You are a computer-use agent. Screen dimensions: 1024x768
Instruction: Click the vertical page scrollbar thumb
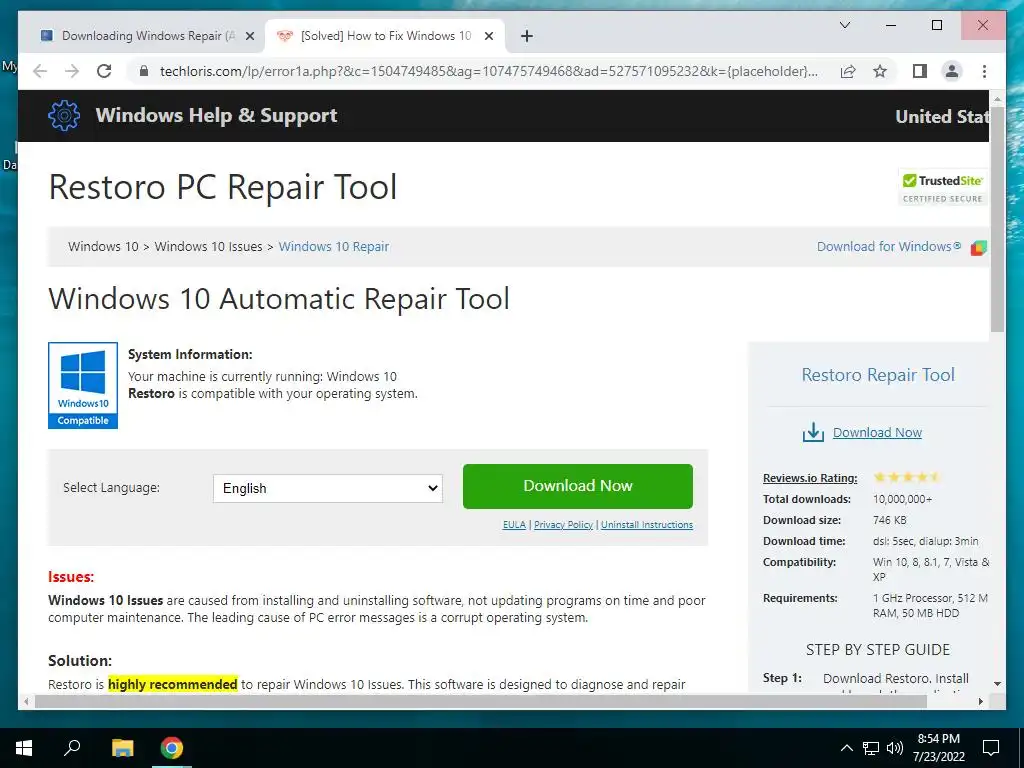(997, 219)
